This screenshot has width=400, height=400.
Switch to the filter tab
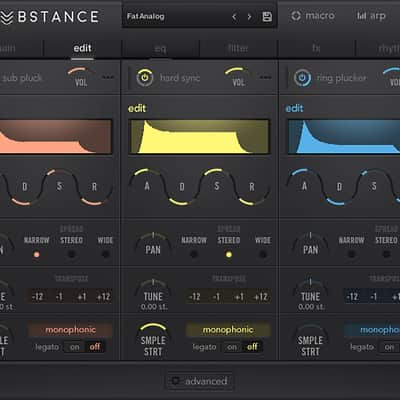(238, 49)
